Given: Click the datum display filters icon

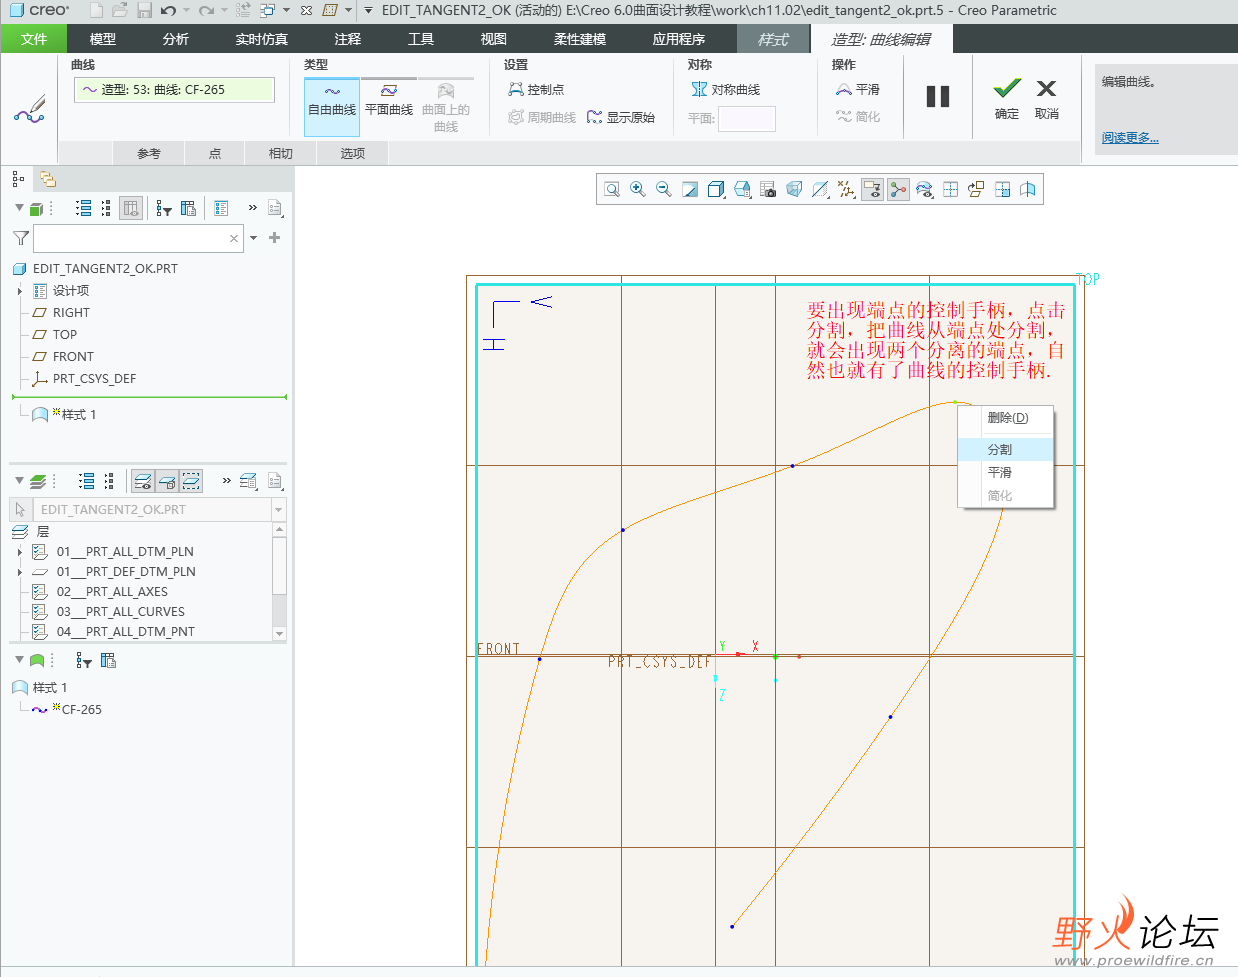Looking at the screenshot, I should (820, 189).
